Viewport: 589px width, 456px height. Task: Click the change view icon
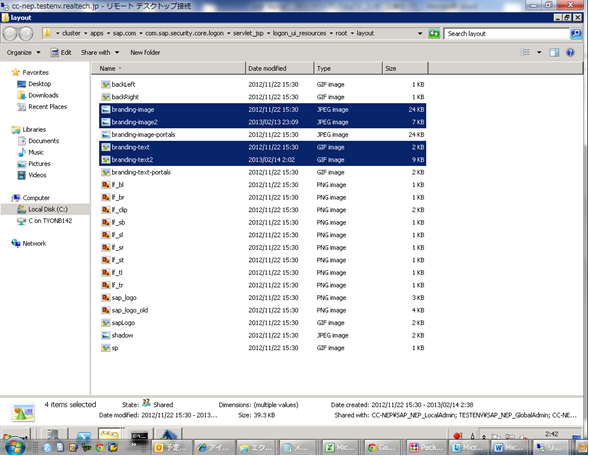coord(525,53)
